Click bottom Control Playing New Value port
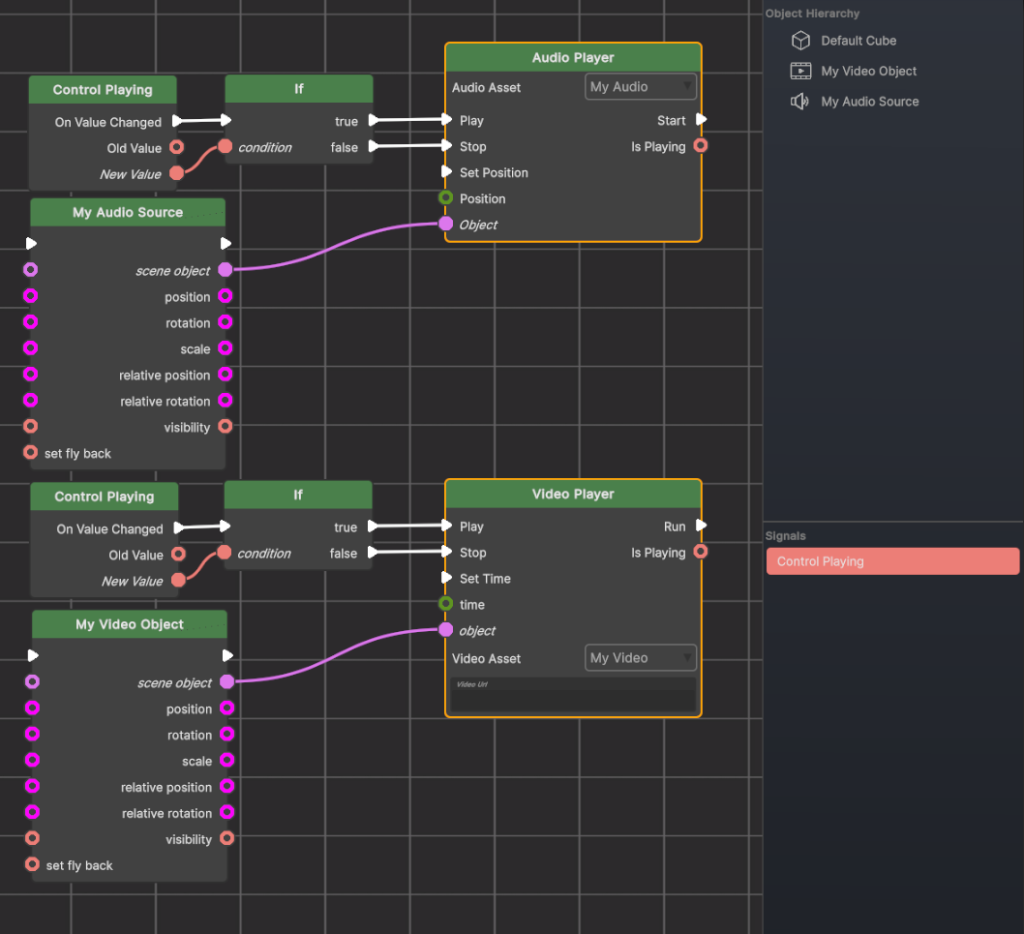 point(178,580)
